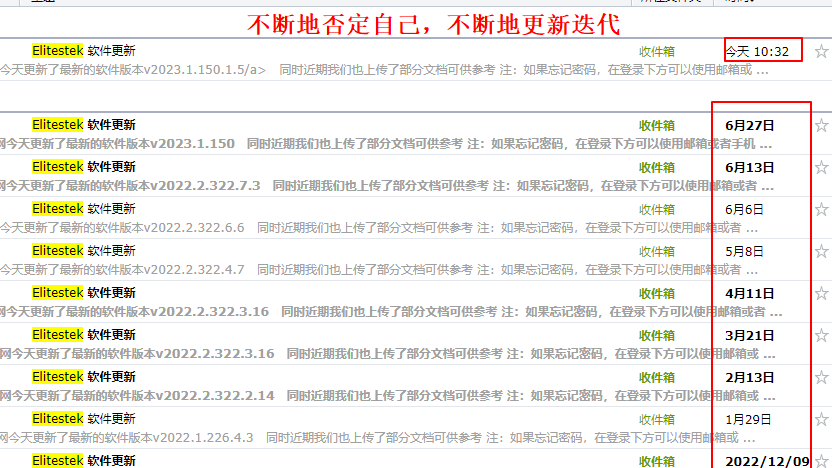Click the 6月27日 date
This screenshot has width=832, height=468.
(750, 125)
